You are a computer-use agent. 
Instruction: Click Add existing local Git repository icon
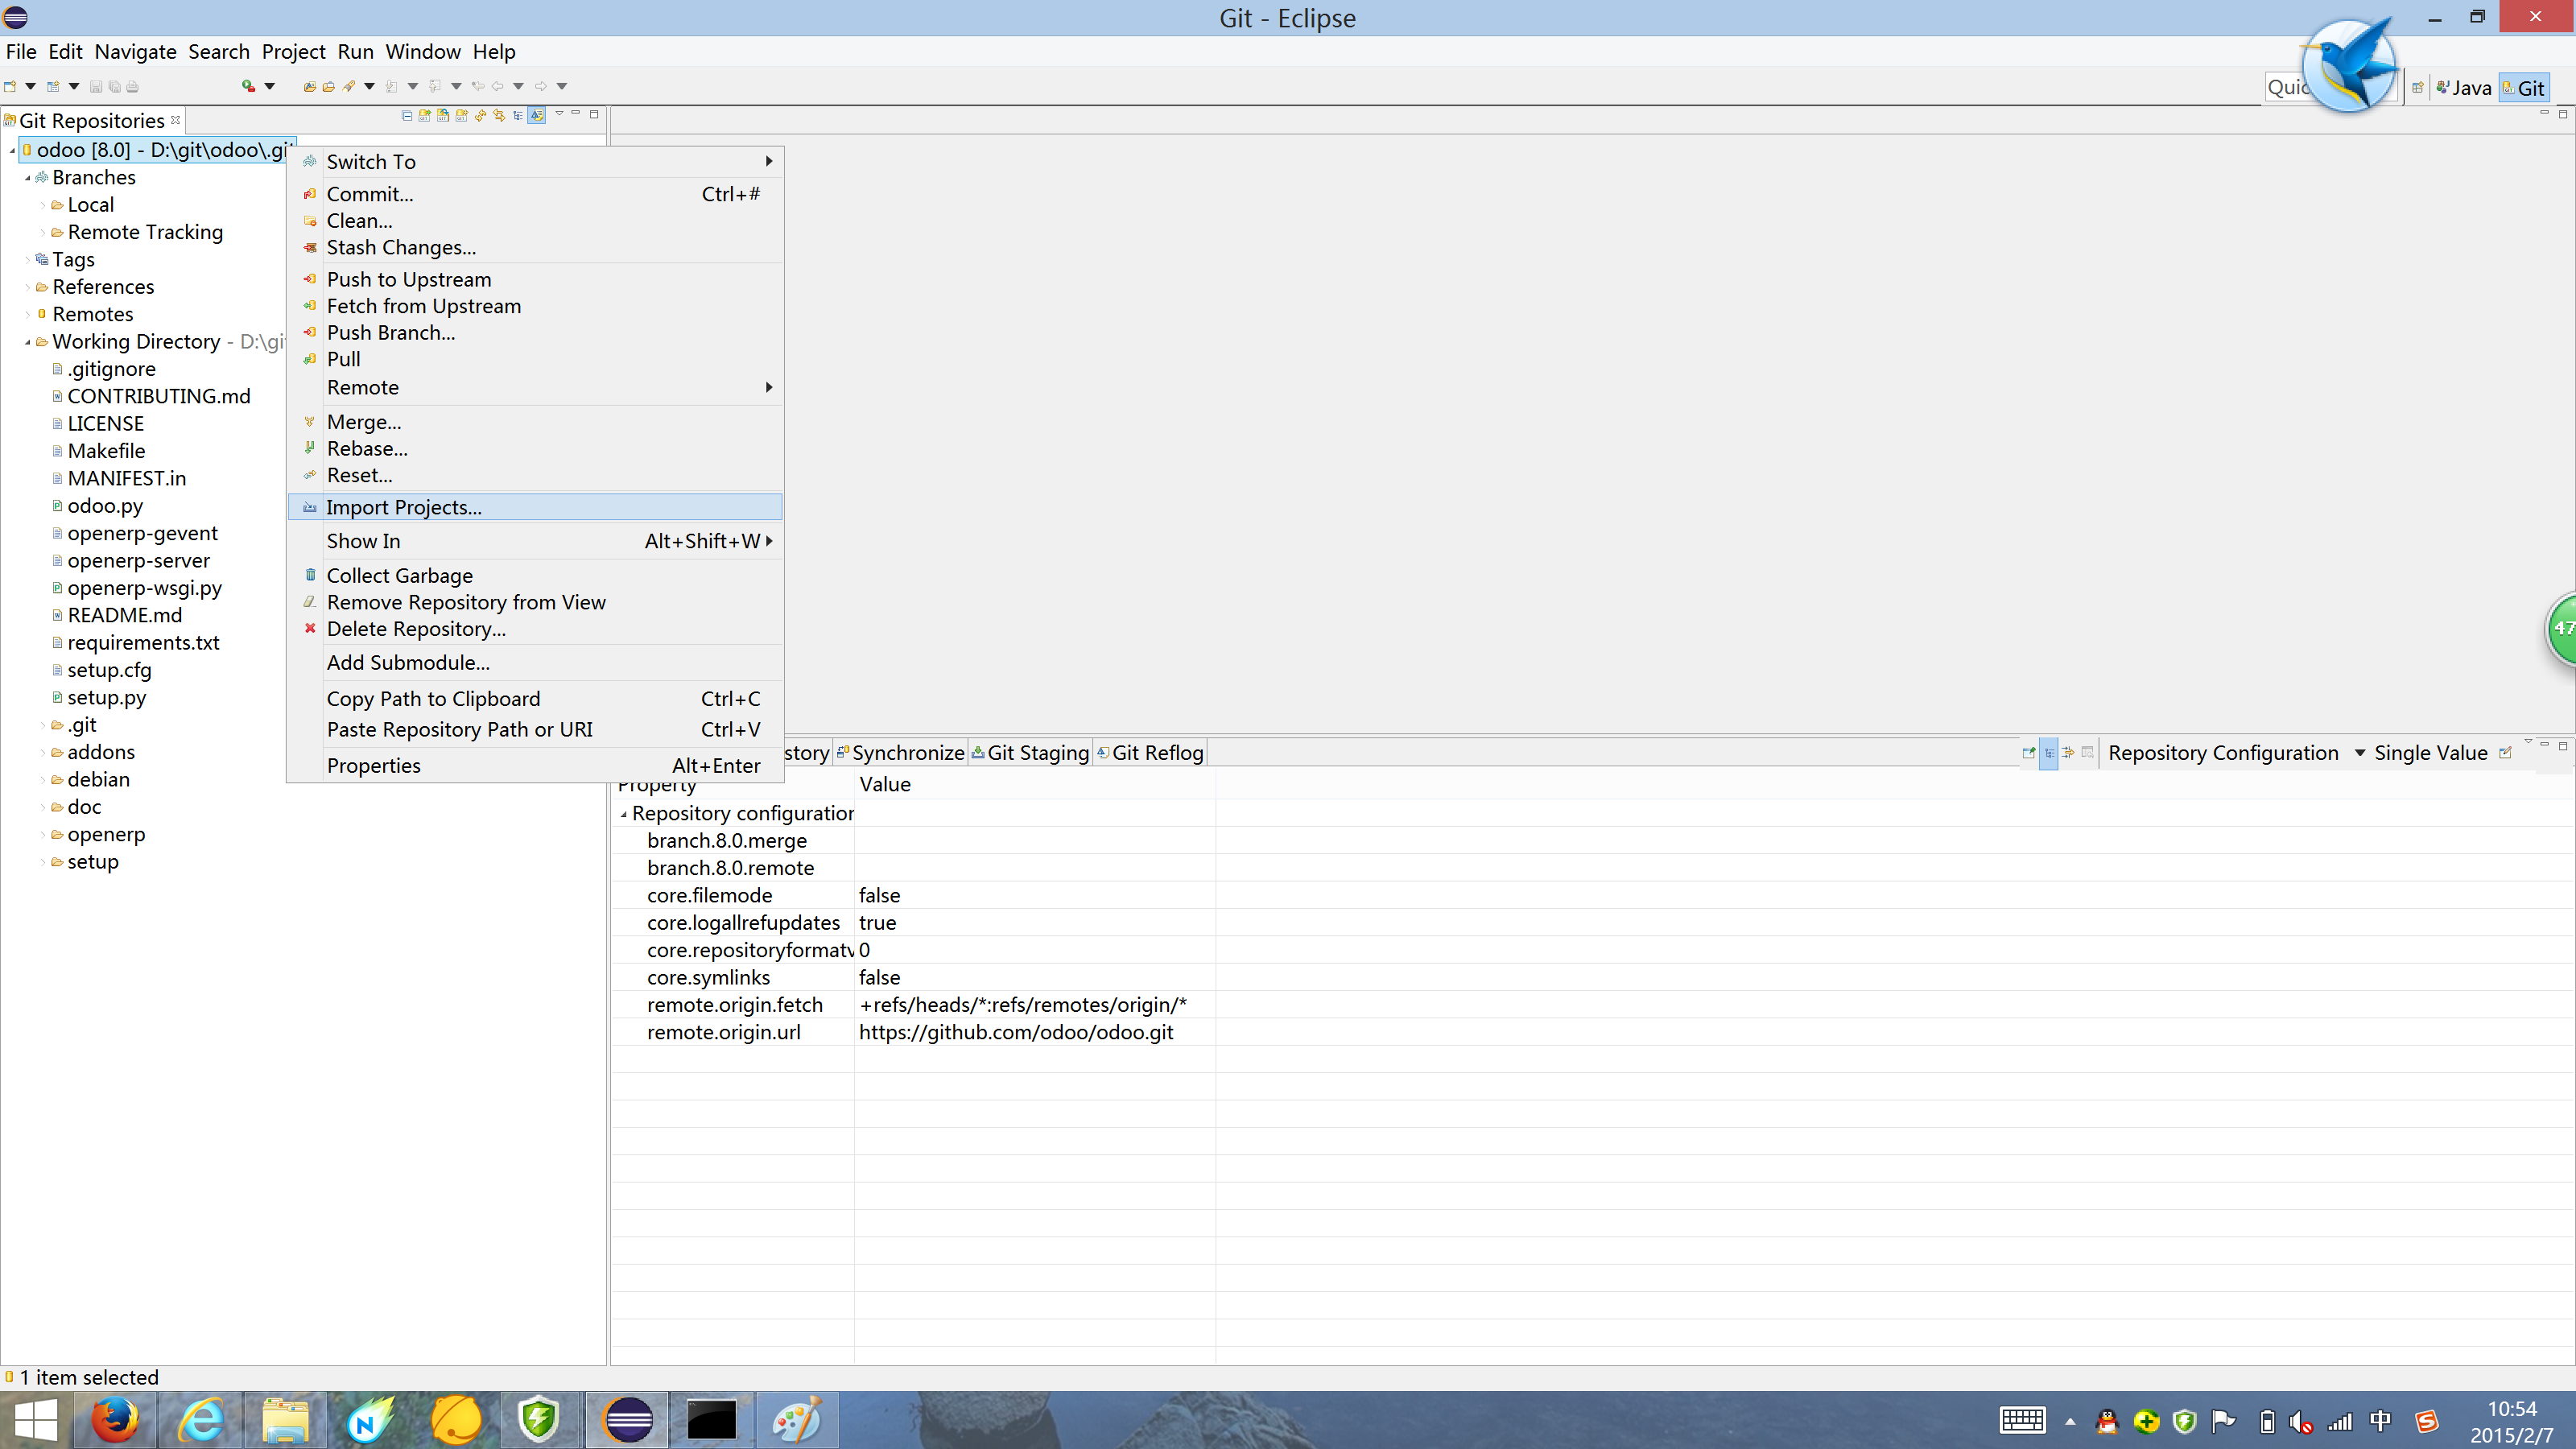(425, 115)
